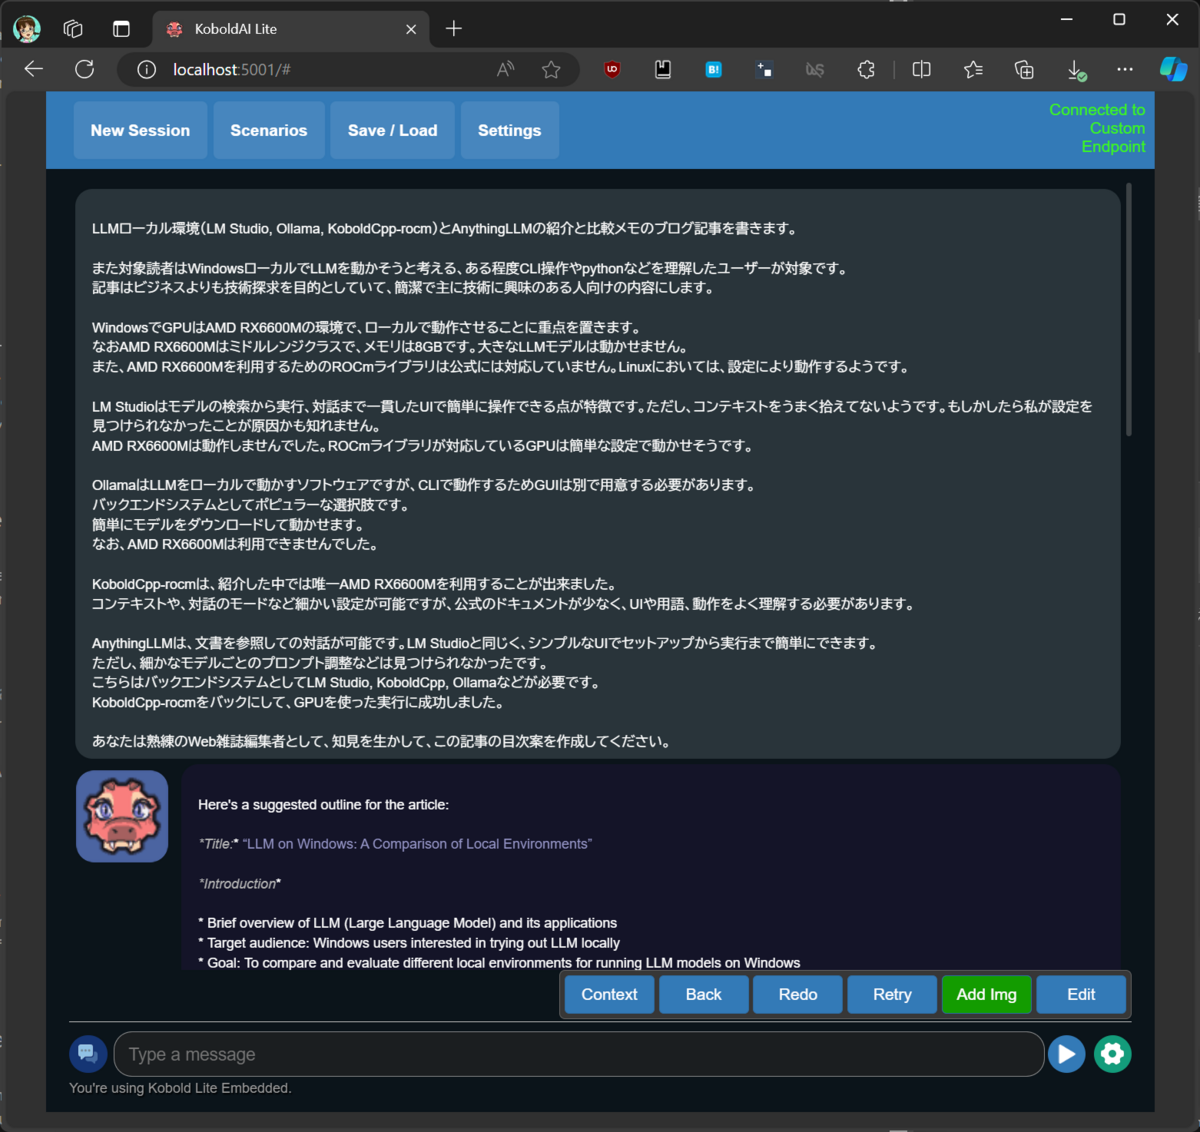The width and height of the screenshot is (1200, 1132).
Task: Open site information for localhost
Action: tap(146, 70)
